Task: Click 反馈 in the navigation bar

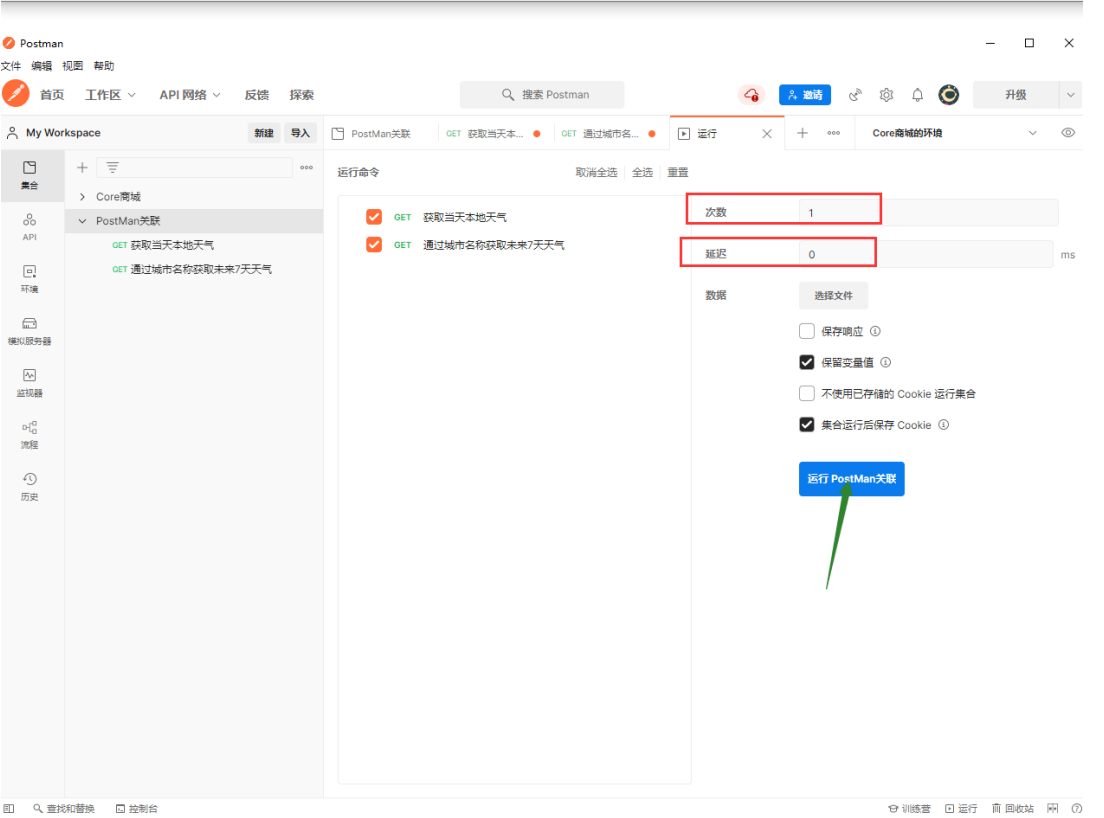Action: (x=256, y=94)
